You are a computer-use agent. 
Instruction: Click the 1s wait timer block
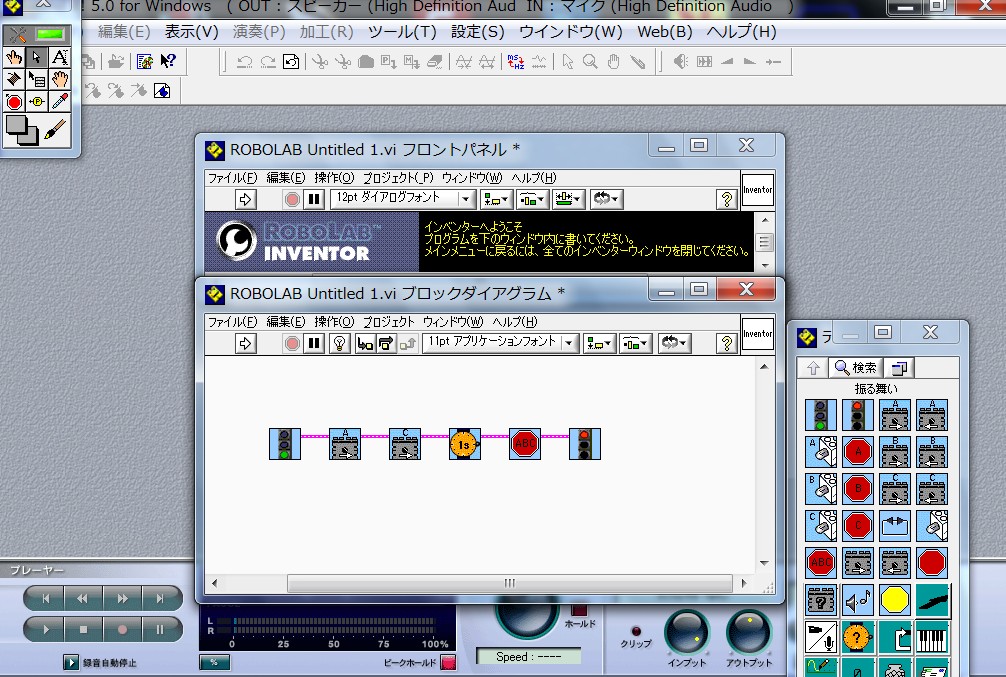coord(465,444)
